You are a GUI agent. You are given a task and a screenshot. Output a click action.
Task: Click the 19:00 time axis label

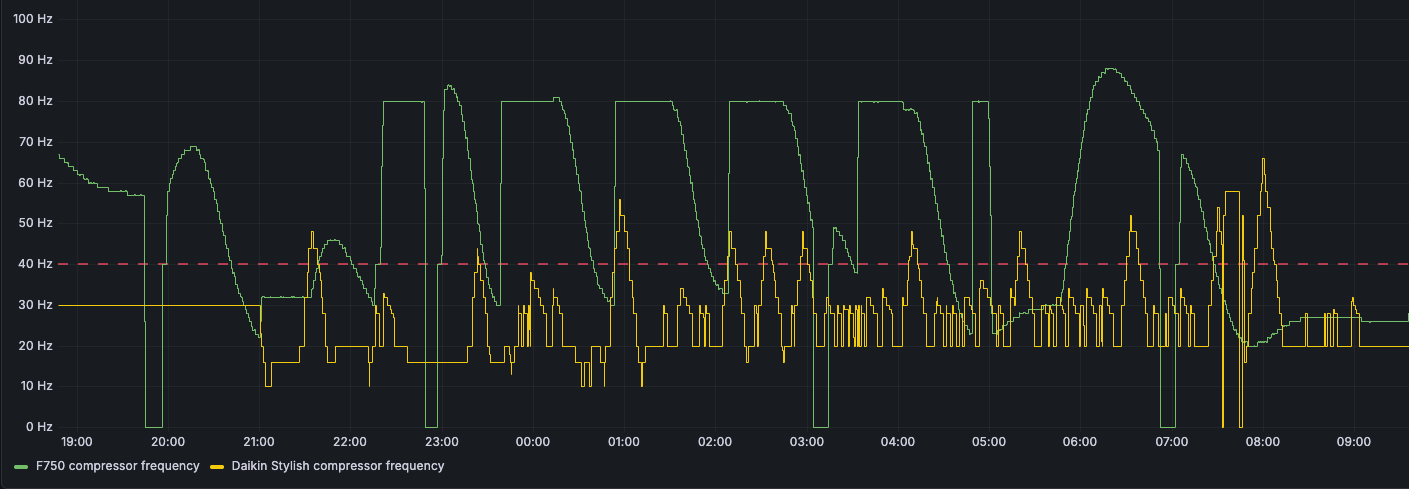pos(77,442)
